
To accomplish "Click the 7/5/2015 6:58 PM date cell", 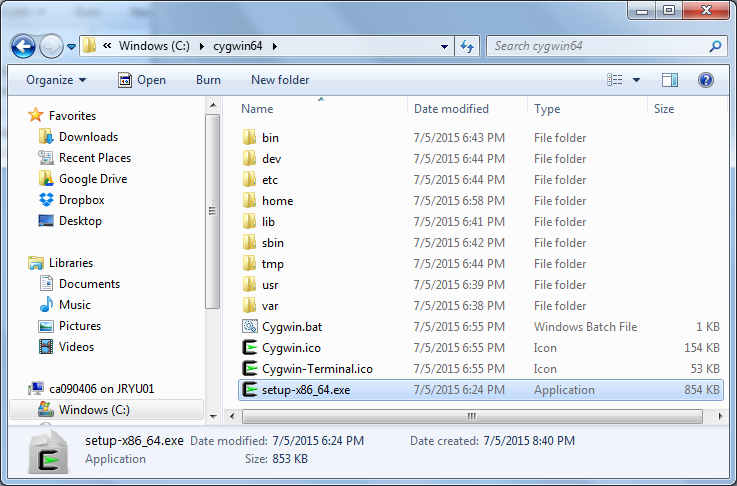I will tap(459, 201).
